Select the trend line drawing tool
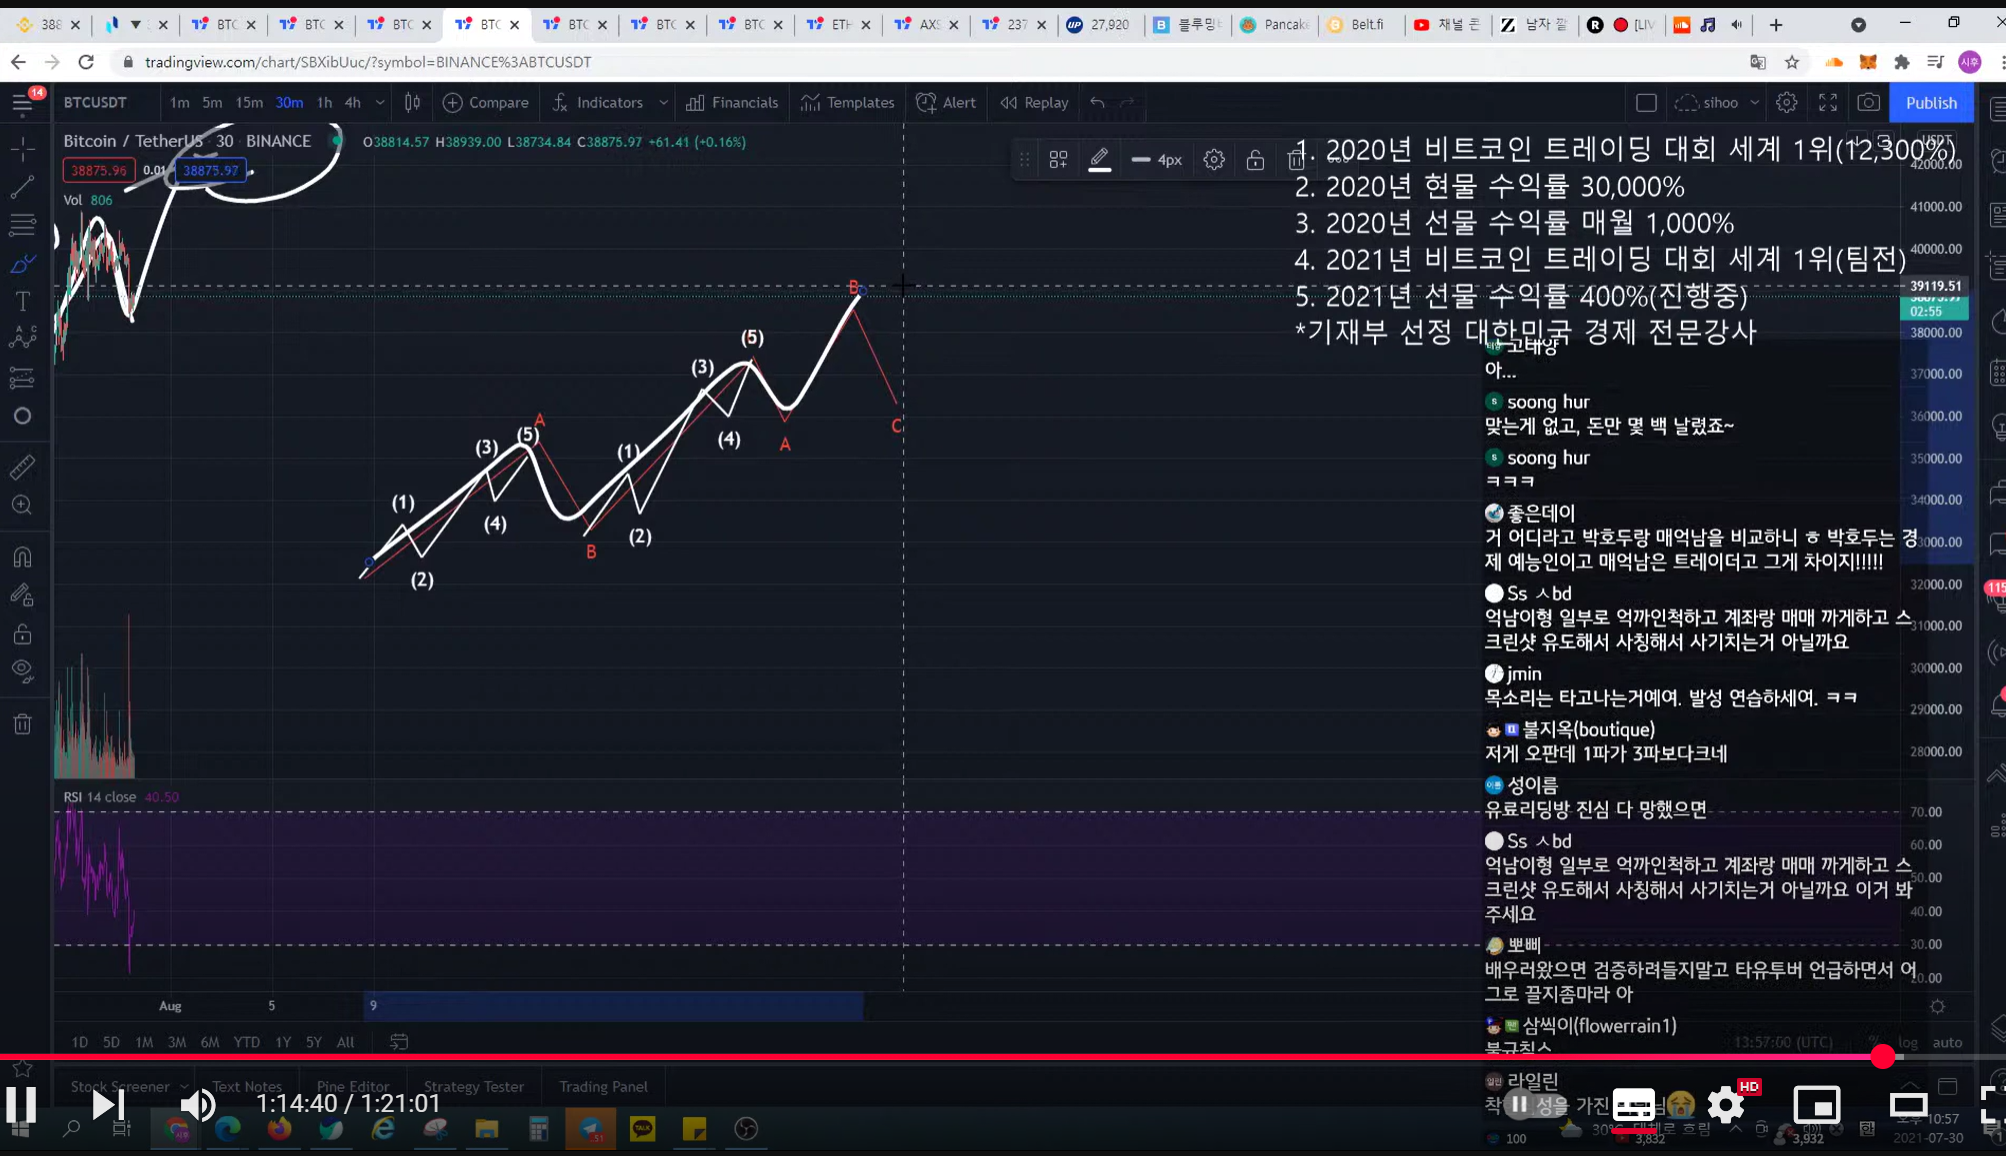The width and height of the screenshot is (2006, 1156). coord(22,187)
